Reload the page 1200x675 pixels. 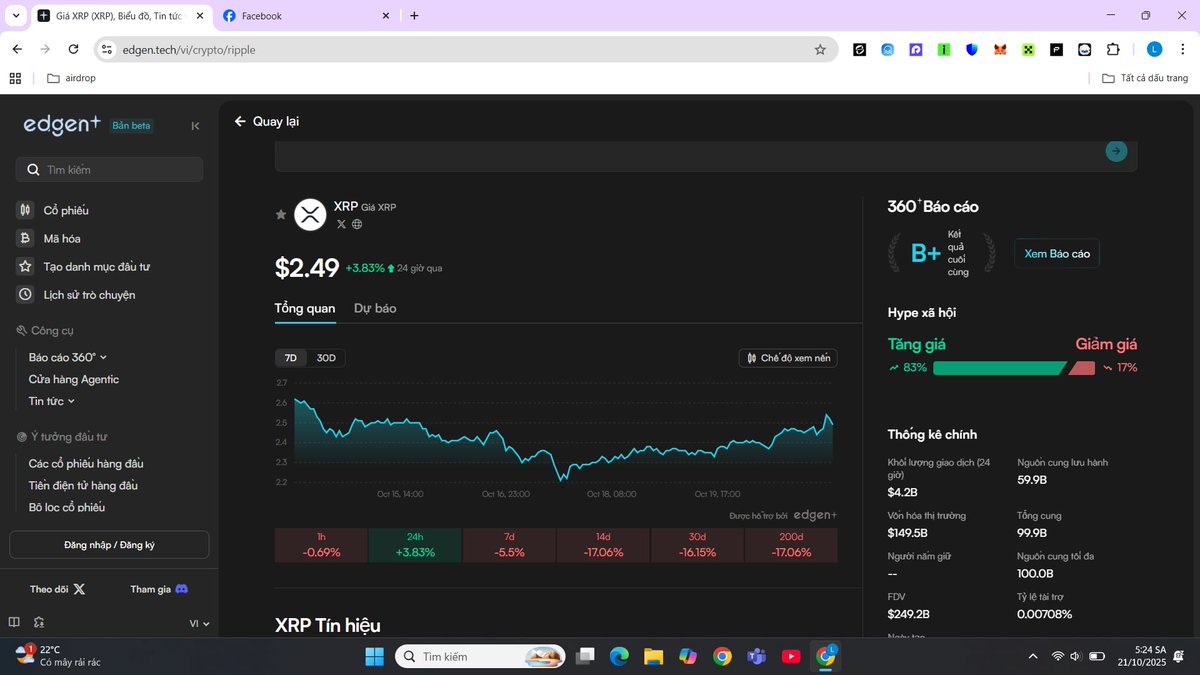tap(73, 49)
